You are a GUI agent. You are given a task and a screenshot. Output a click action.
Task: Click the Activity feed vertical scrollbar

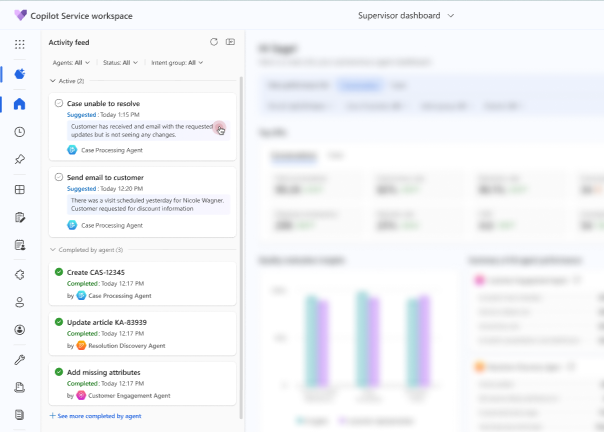click(x=242, y=247)
